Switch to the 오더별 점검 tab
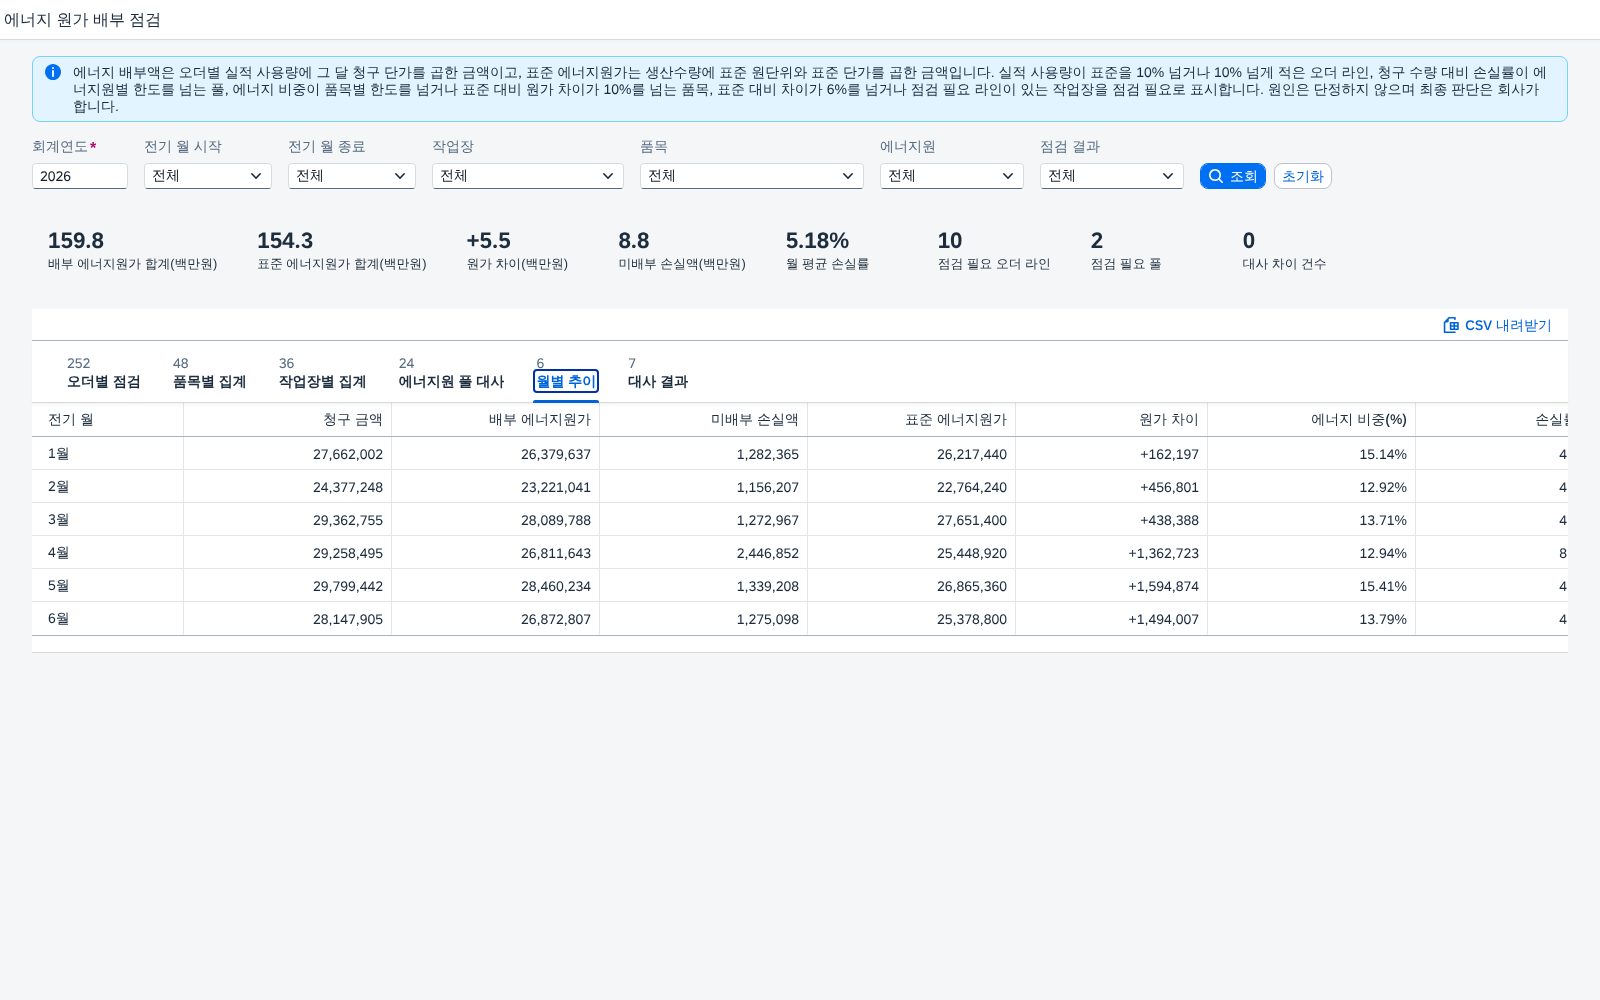Viewport: 1600px width, 1000px height. (x=103, y=373)
